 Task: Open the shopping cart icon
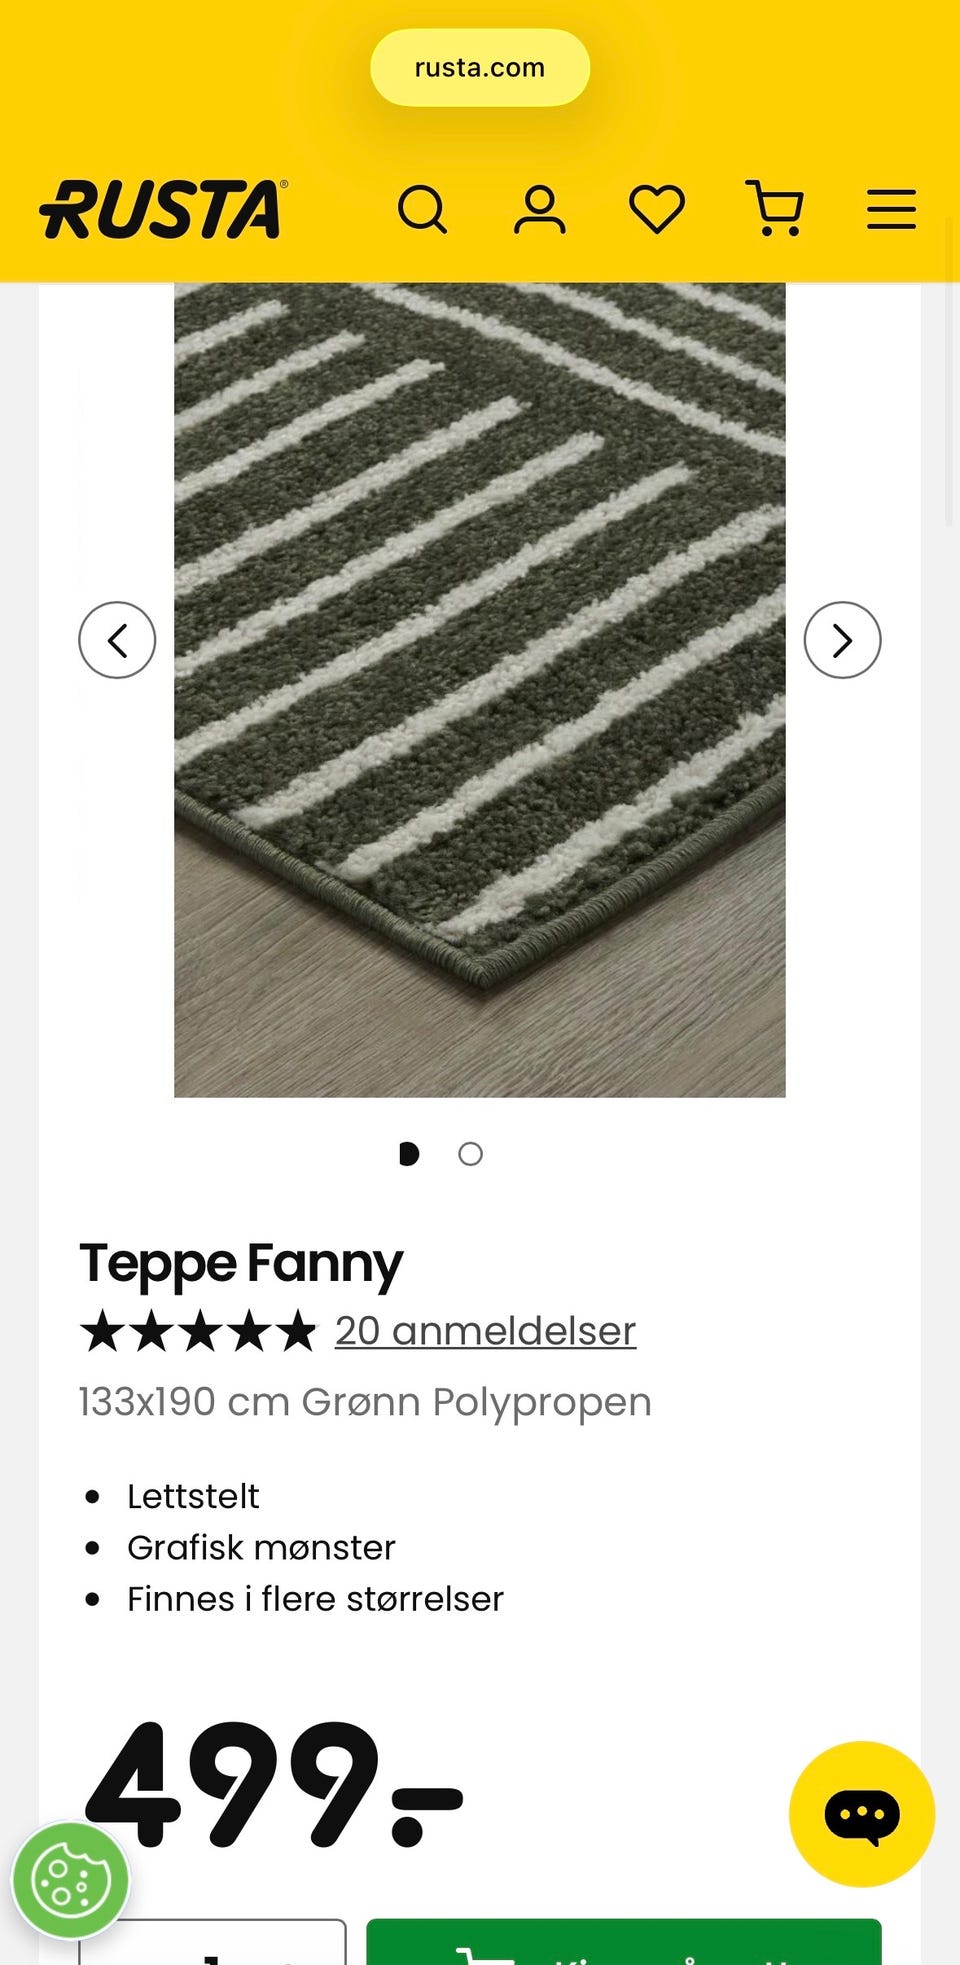coord(775,209)
